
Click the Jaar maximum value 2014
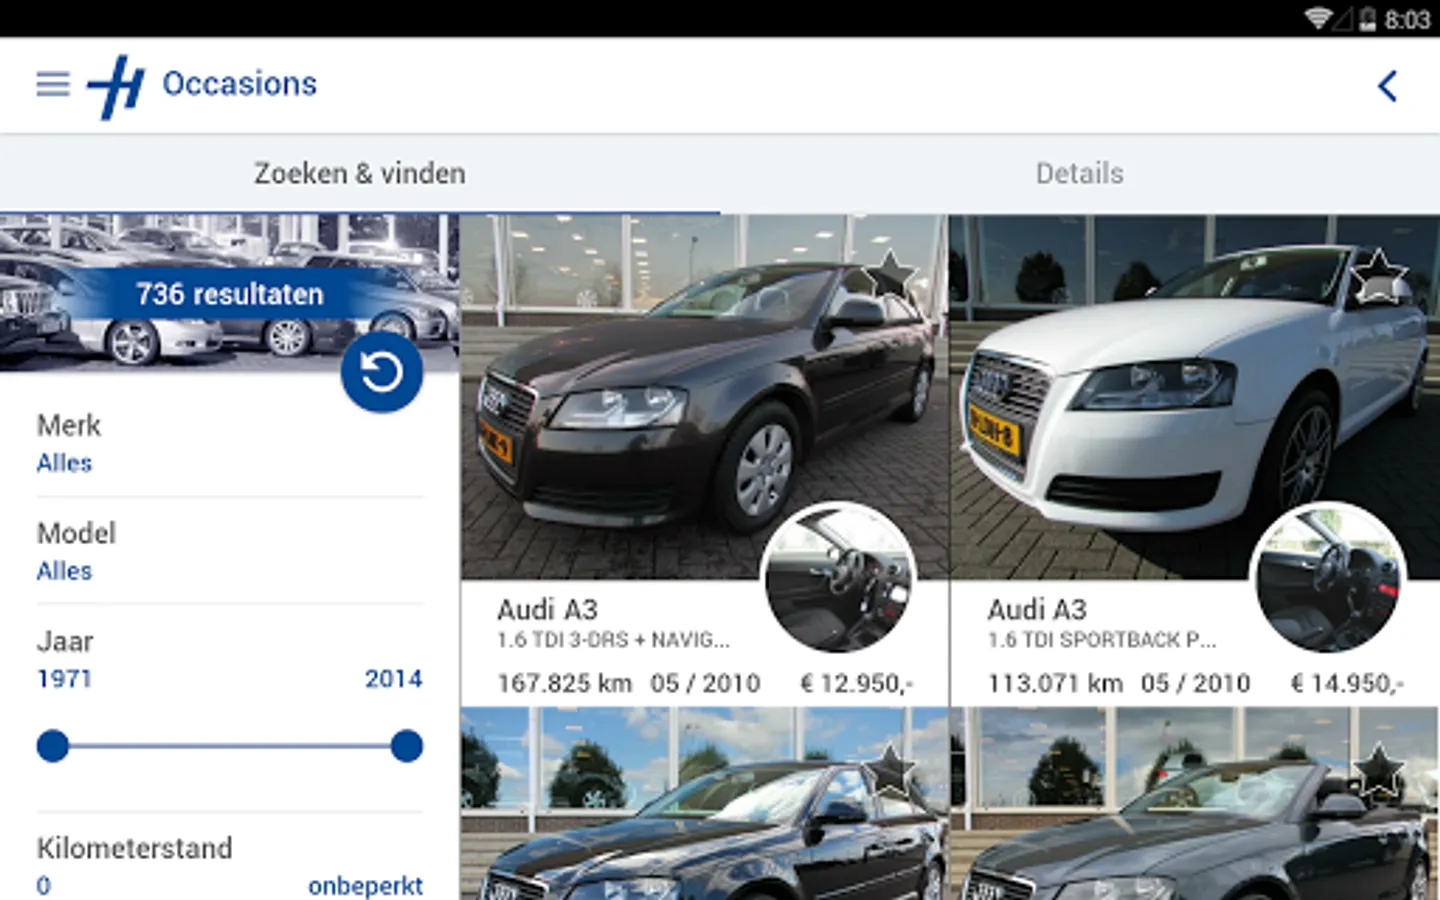394,679
